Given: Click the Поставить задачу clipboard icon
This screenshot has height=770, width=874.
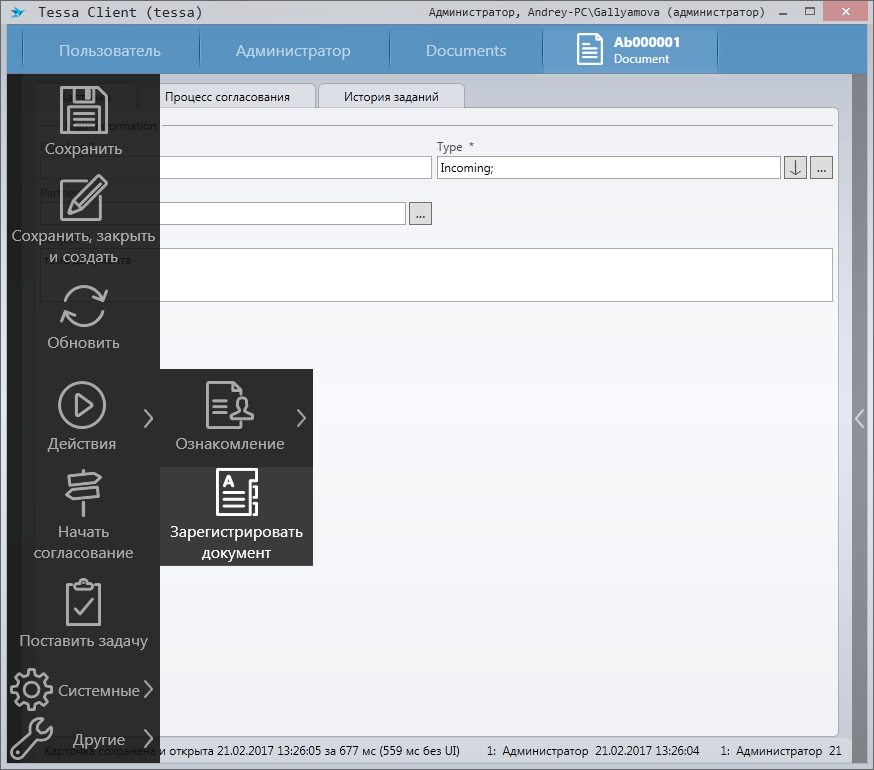Looking at the screenshot, I should pos(83,602).
